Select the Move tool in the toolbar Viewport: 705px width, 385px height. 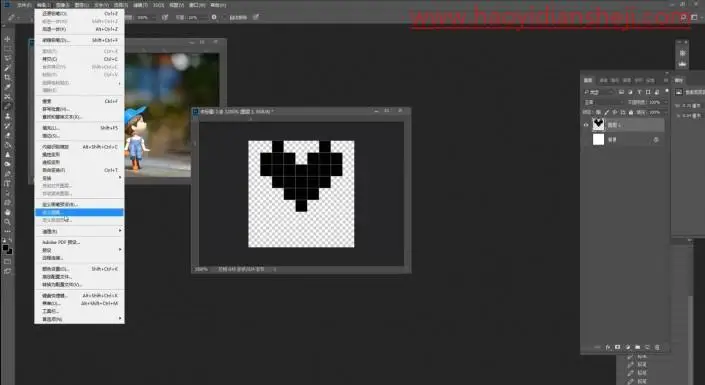pyautogui.click(x=7, y=39)
